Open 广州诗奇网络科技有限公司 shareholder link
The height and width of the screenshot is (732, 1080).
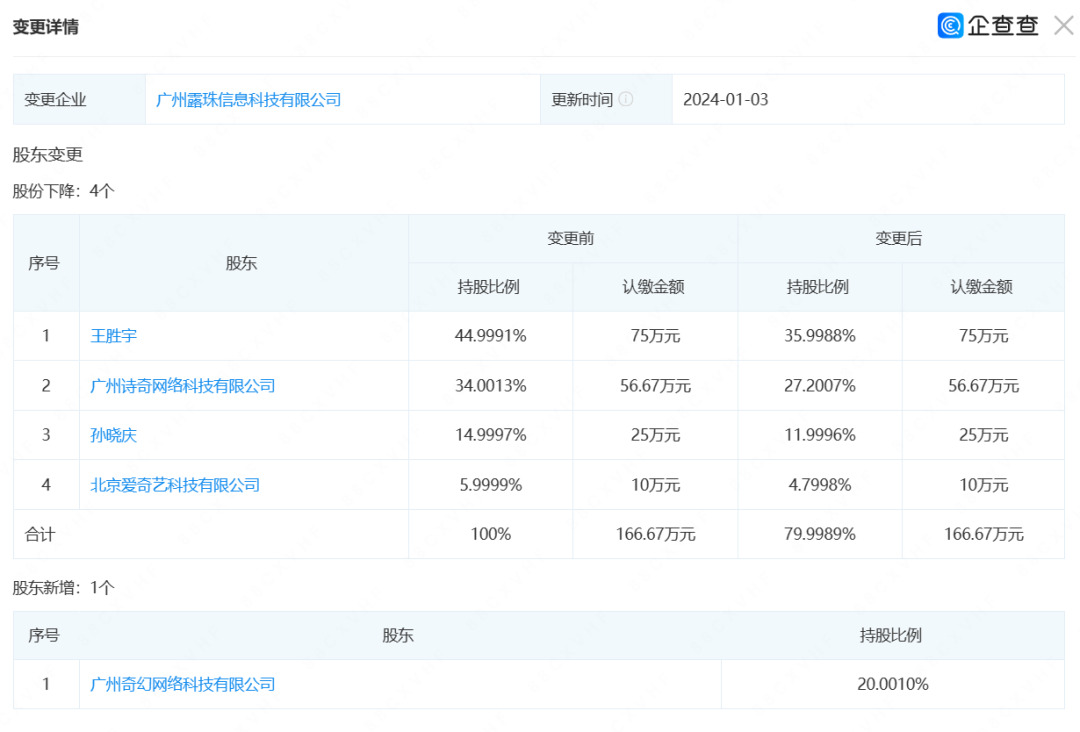point(182,386)
